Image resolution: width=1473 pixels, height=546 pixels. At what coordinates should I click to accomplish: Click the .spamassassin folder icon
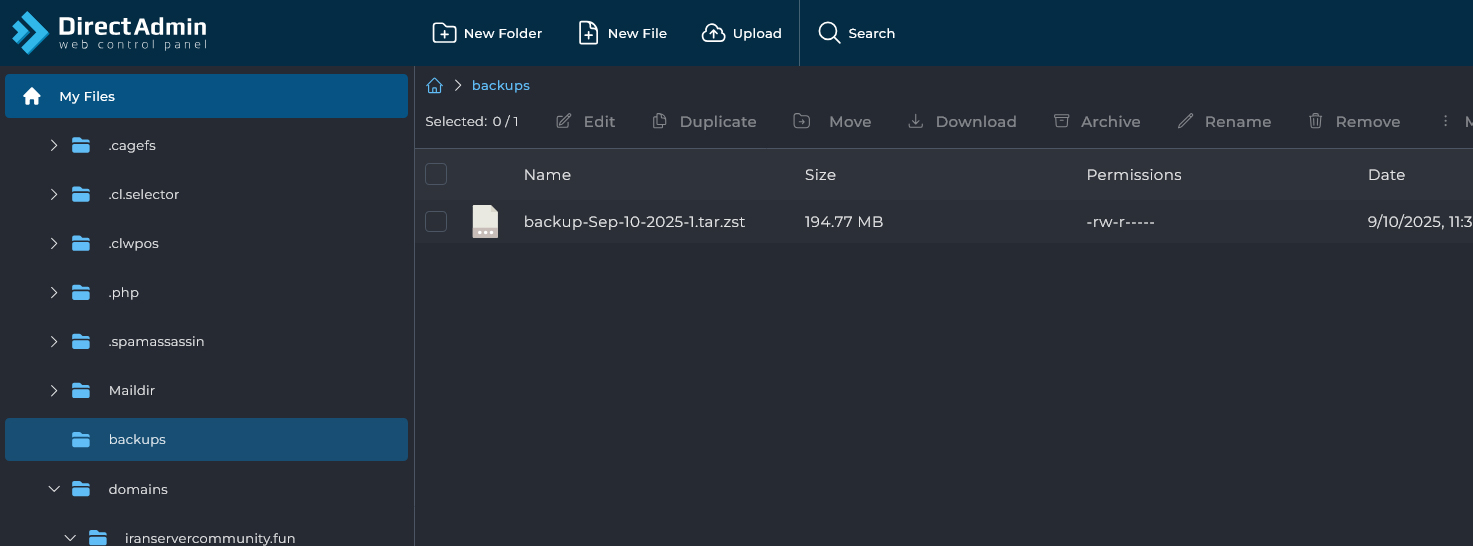pyautogui.click(x=82, y=341)
